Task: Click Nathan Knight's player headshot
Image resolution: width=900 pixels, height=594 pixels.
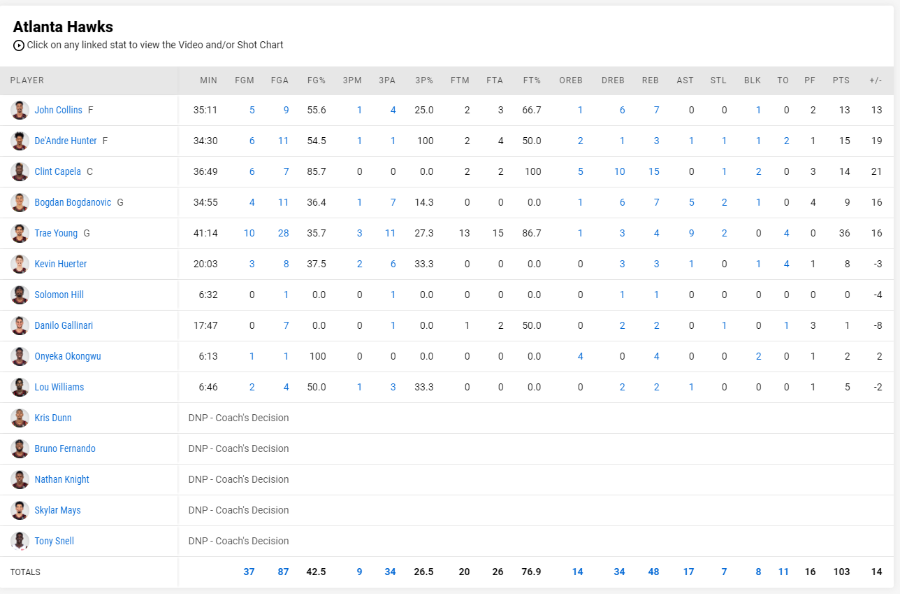Action: pos(20,480)
